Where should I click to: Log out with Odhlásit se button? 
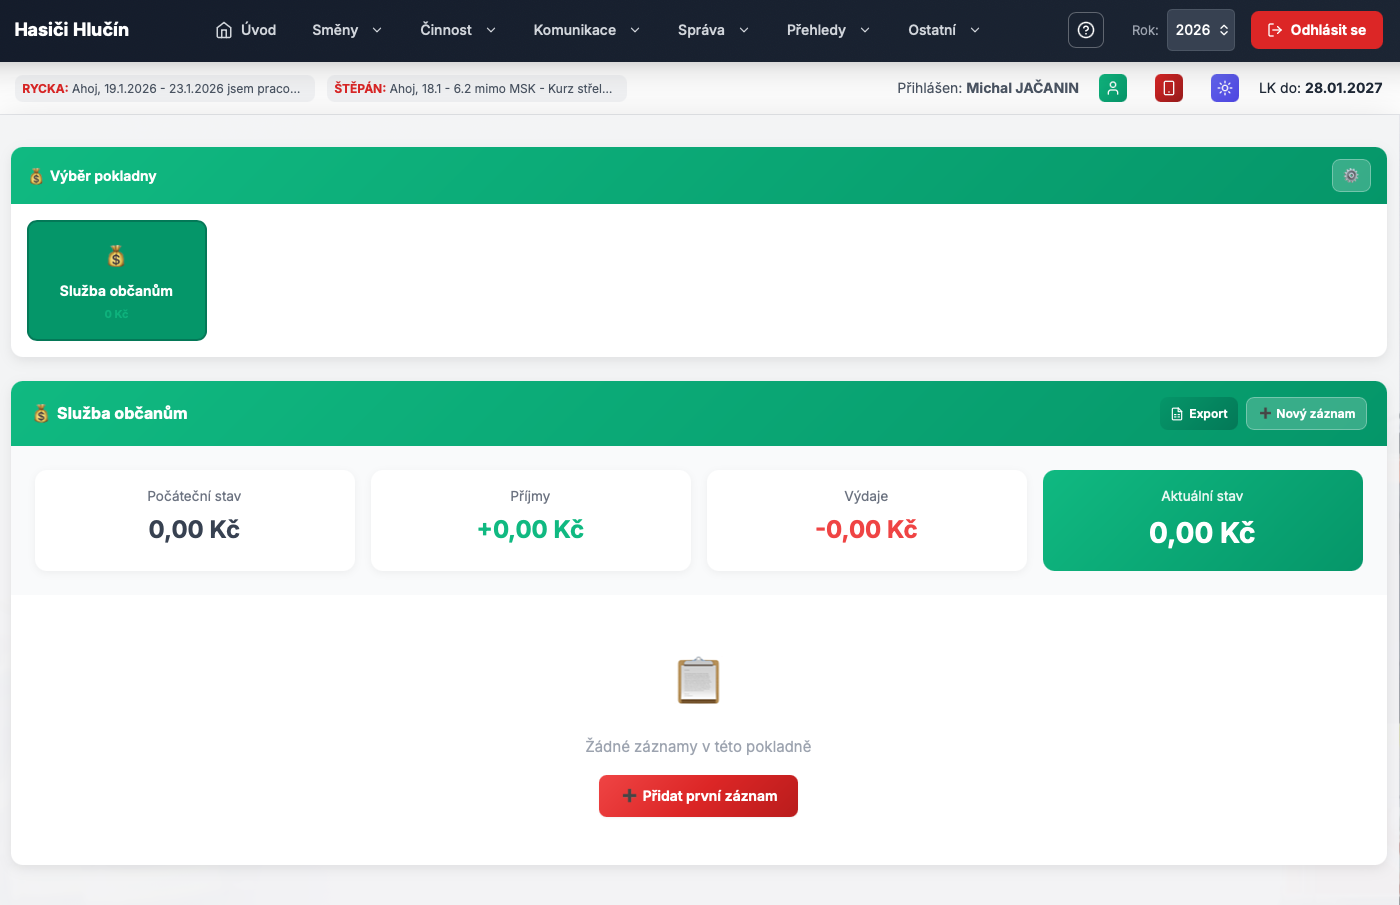[1316, 30]
